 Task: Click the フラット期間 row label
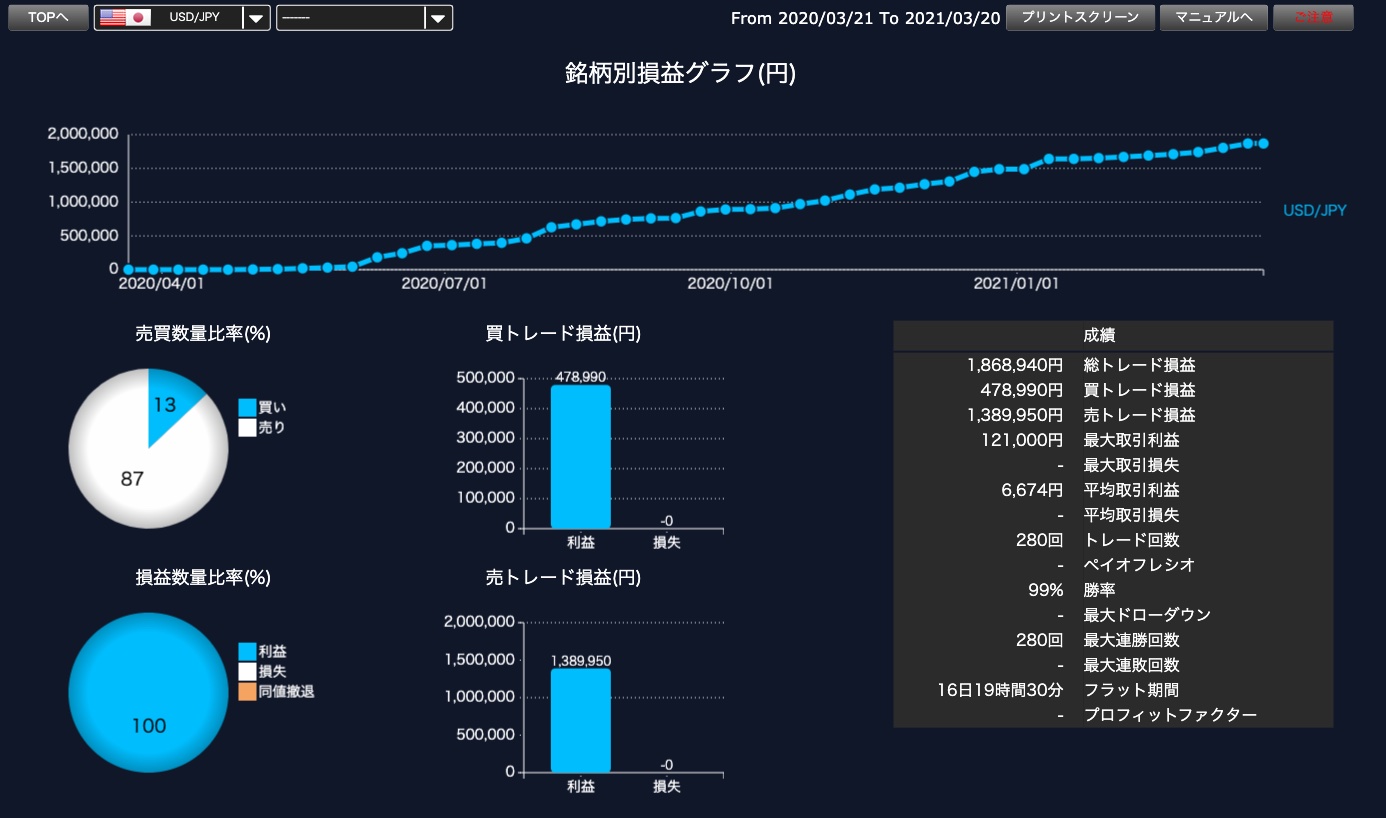pyautogui.click(x=1131, y=690)
